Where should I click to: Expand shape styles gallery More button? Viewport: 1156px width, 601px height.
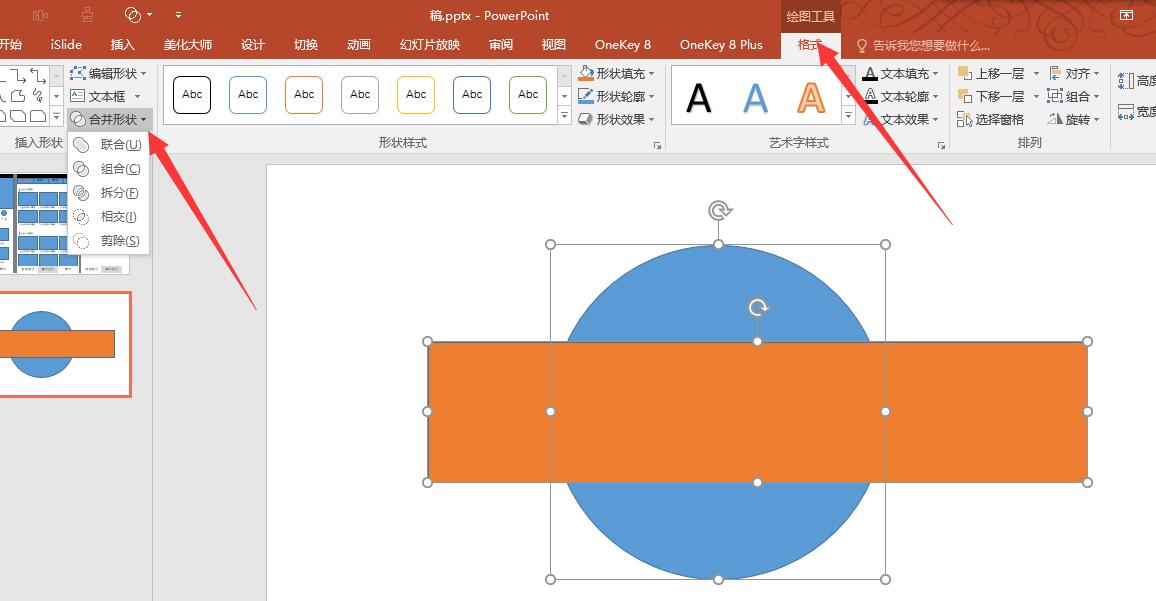click(565, 117)
